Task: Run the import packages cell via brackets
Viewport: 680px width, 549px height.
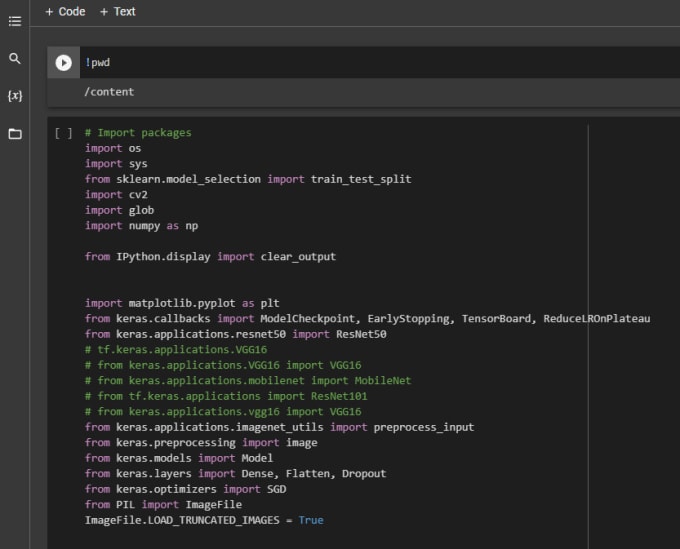Action: click(64, 133)
